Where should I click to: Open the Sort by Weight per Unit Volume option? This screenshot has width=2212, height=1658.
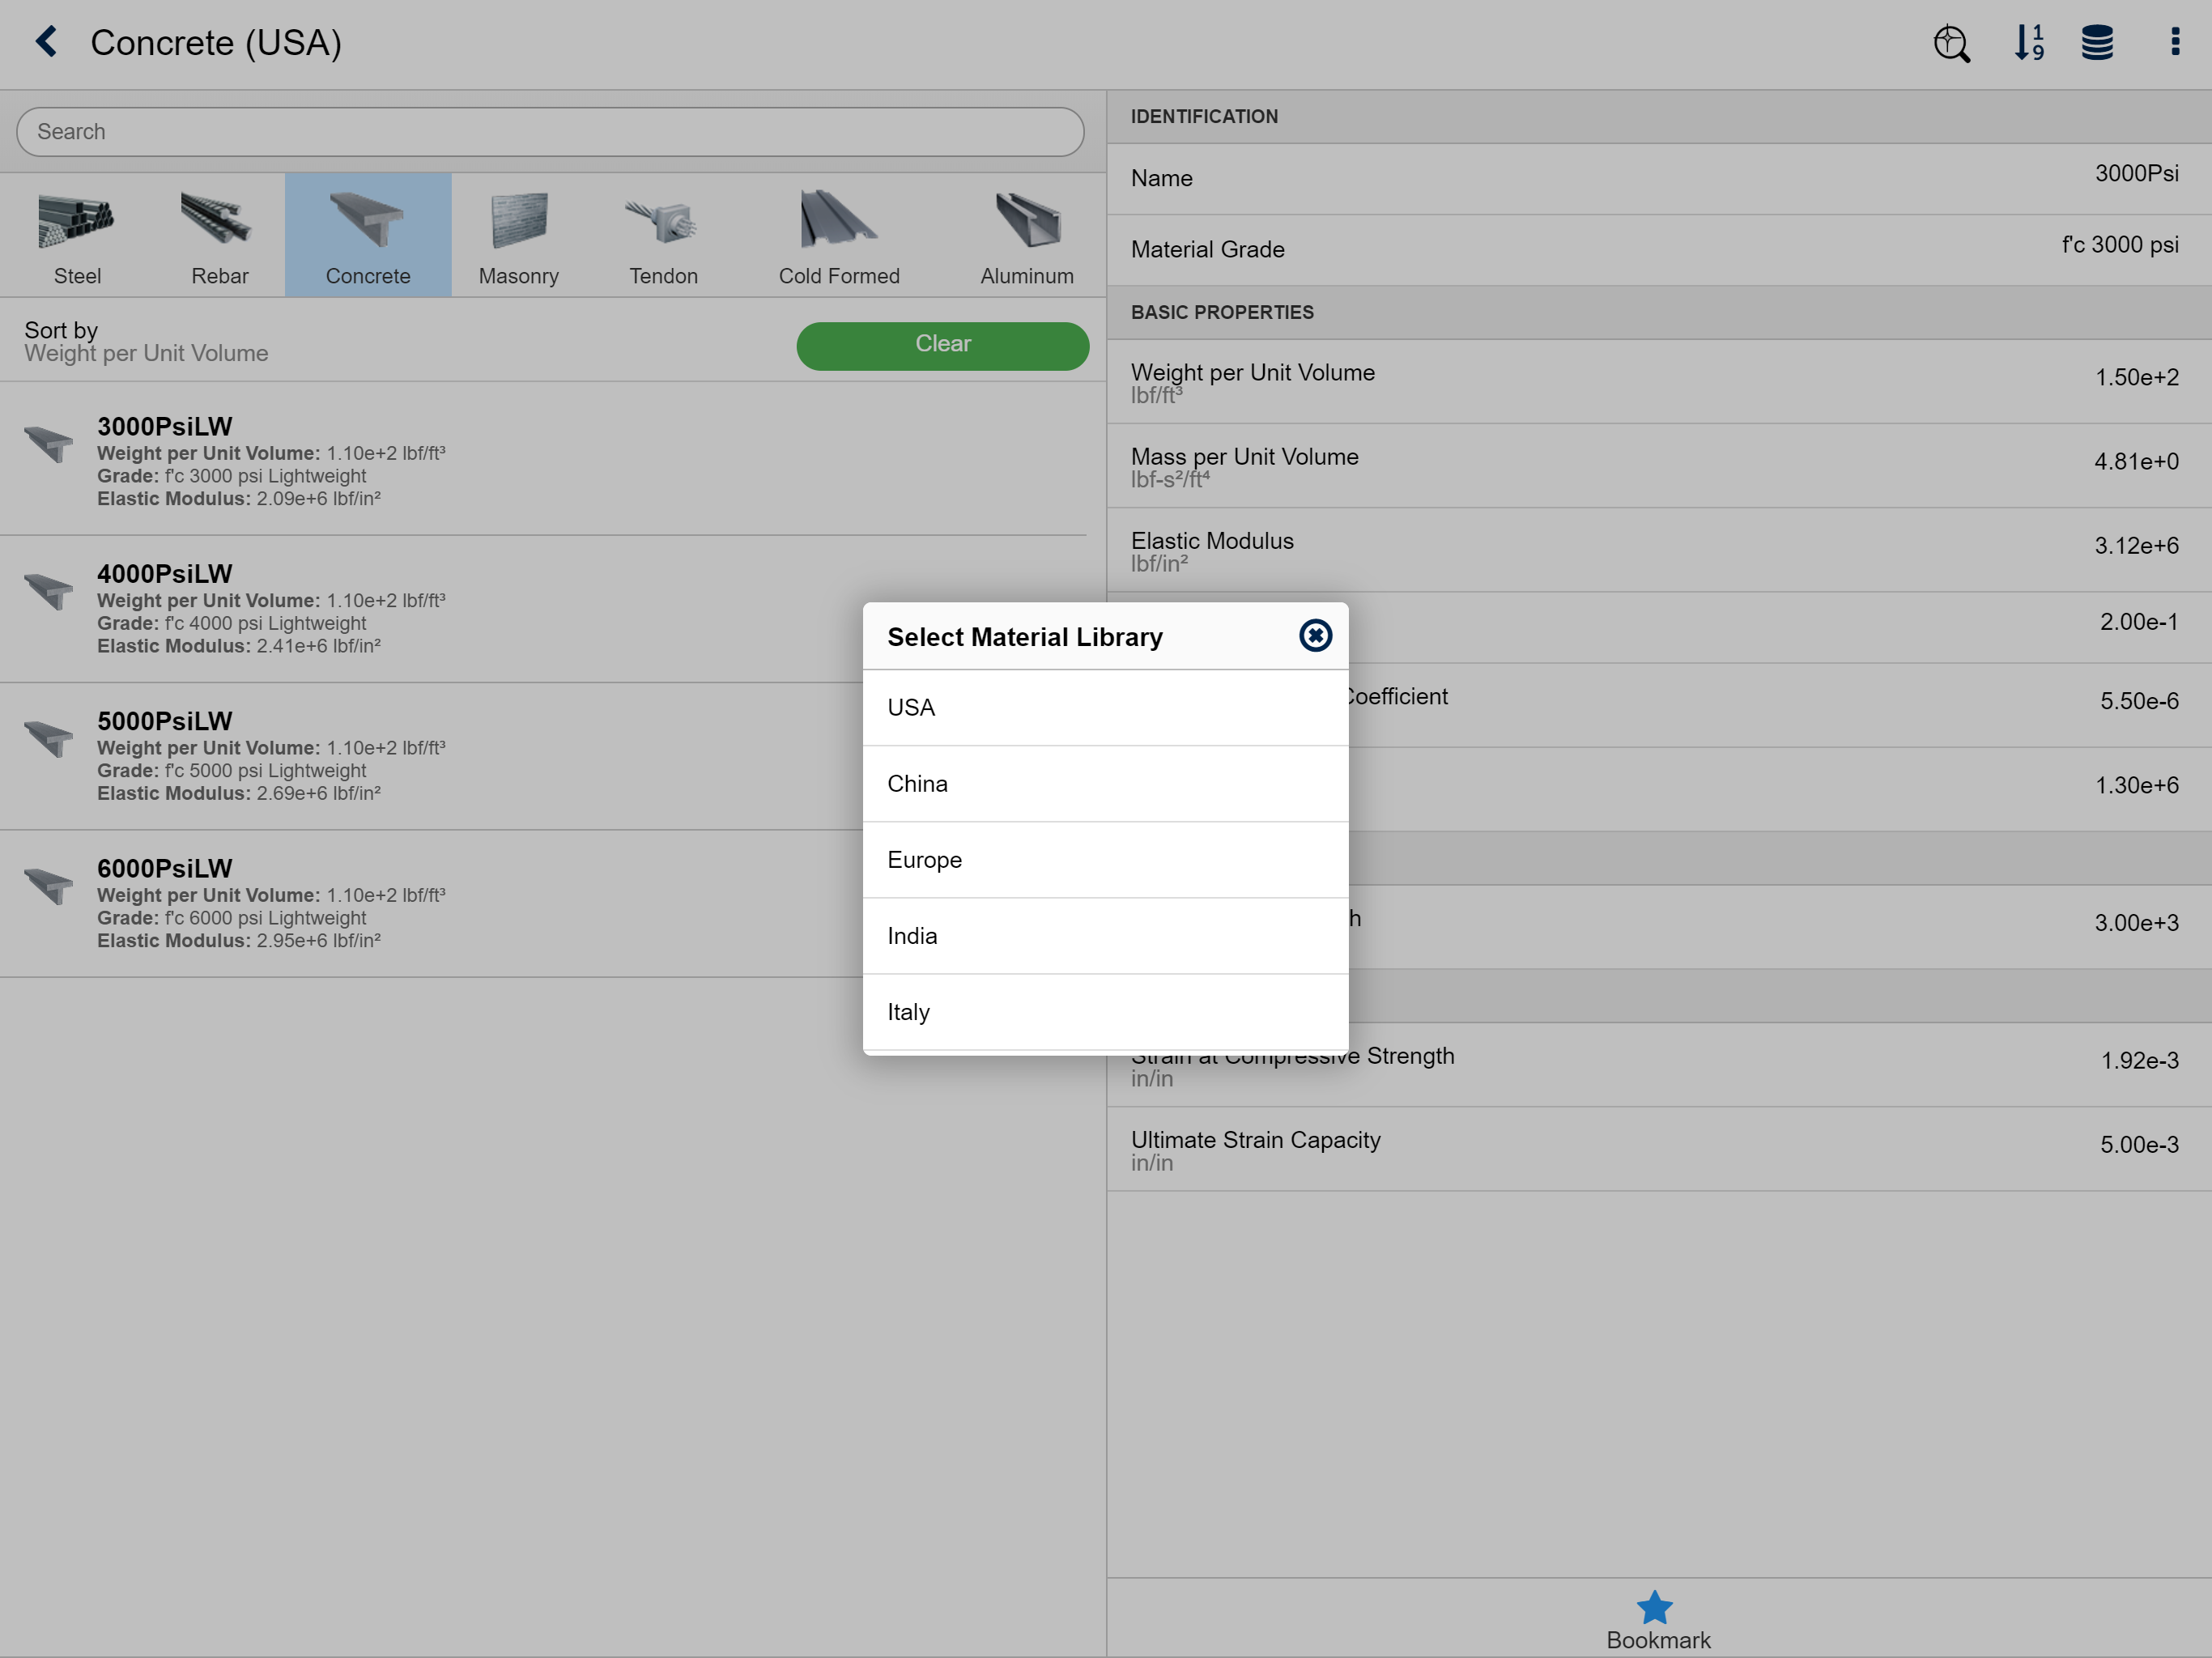(x=146, y=342)
